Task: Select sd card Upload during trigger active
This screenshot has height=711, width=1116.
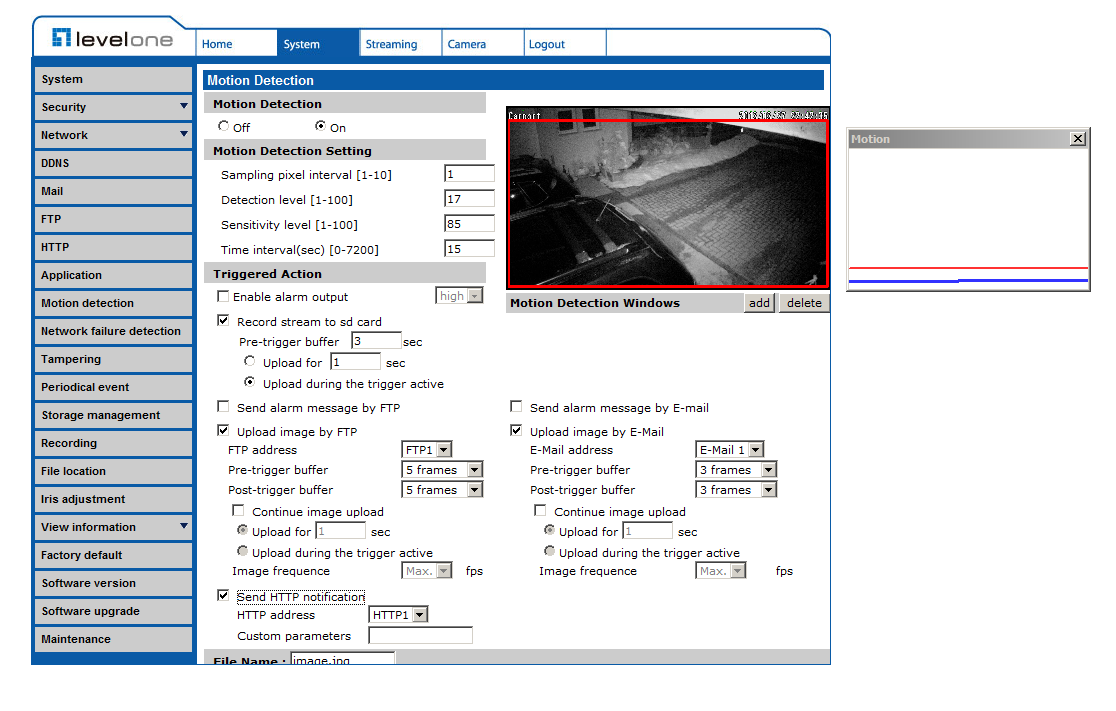Action: (x=249, y=382)
